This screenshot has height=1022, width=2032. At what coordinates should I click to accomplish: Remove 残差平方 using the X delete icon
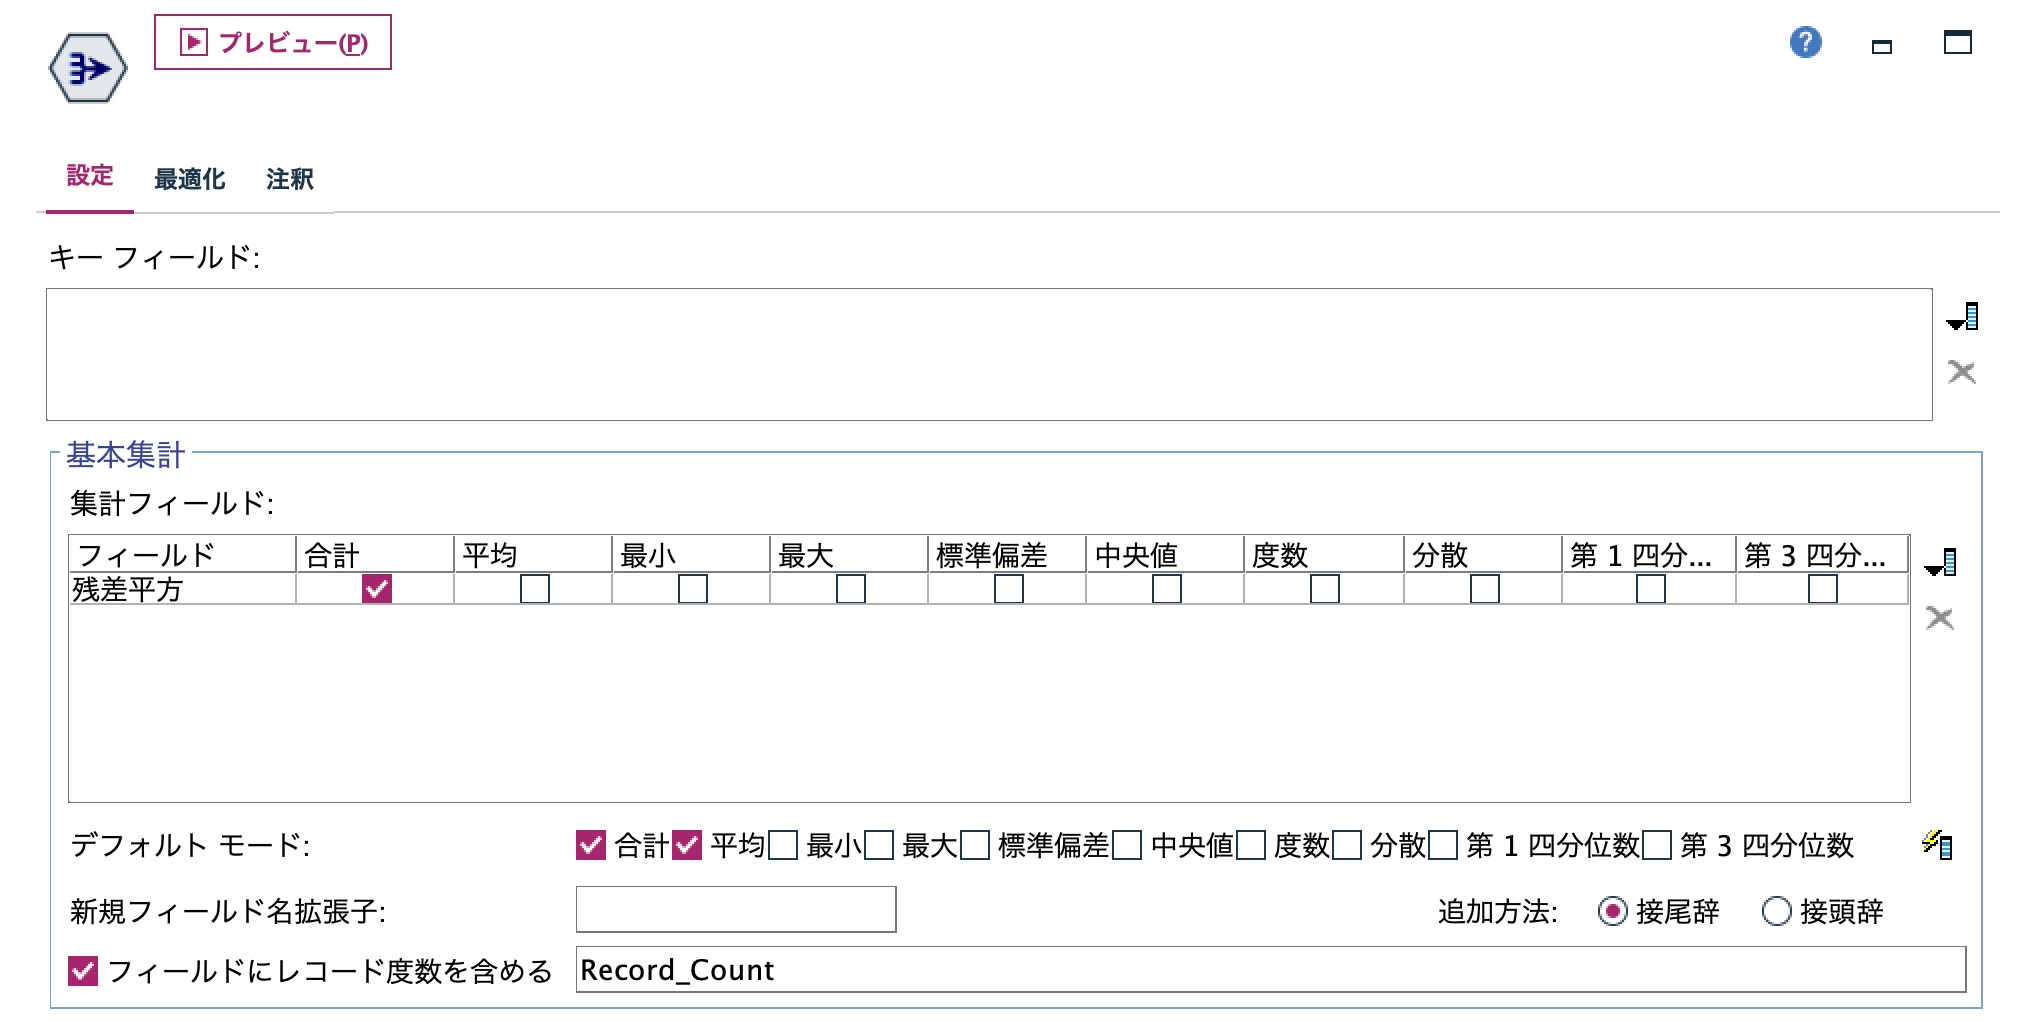[1938, 619]
